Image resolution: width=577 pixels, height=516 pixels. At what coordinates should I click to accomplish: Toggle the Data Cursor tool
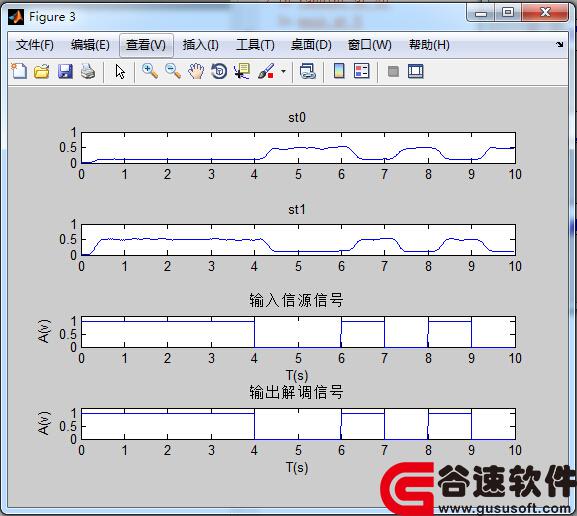(242, 71)
